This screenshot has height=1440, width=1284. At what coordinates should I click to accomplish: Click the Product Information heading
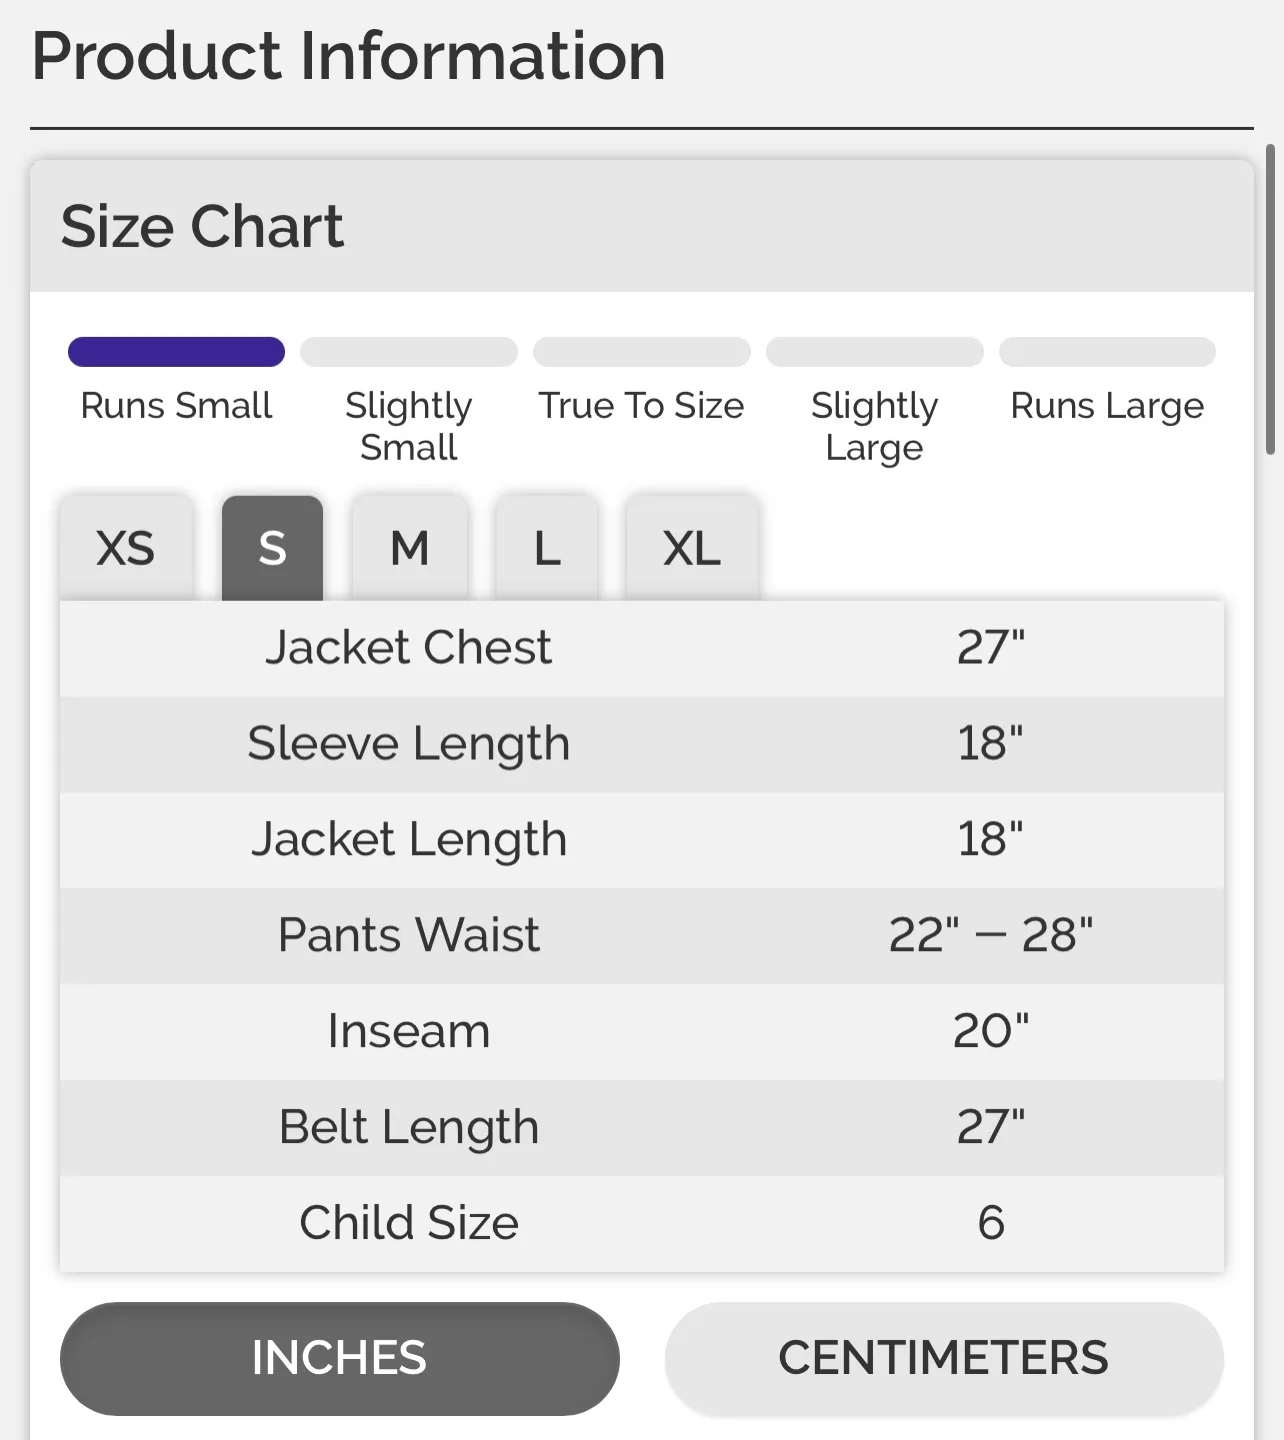click(x=348, y=57)
